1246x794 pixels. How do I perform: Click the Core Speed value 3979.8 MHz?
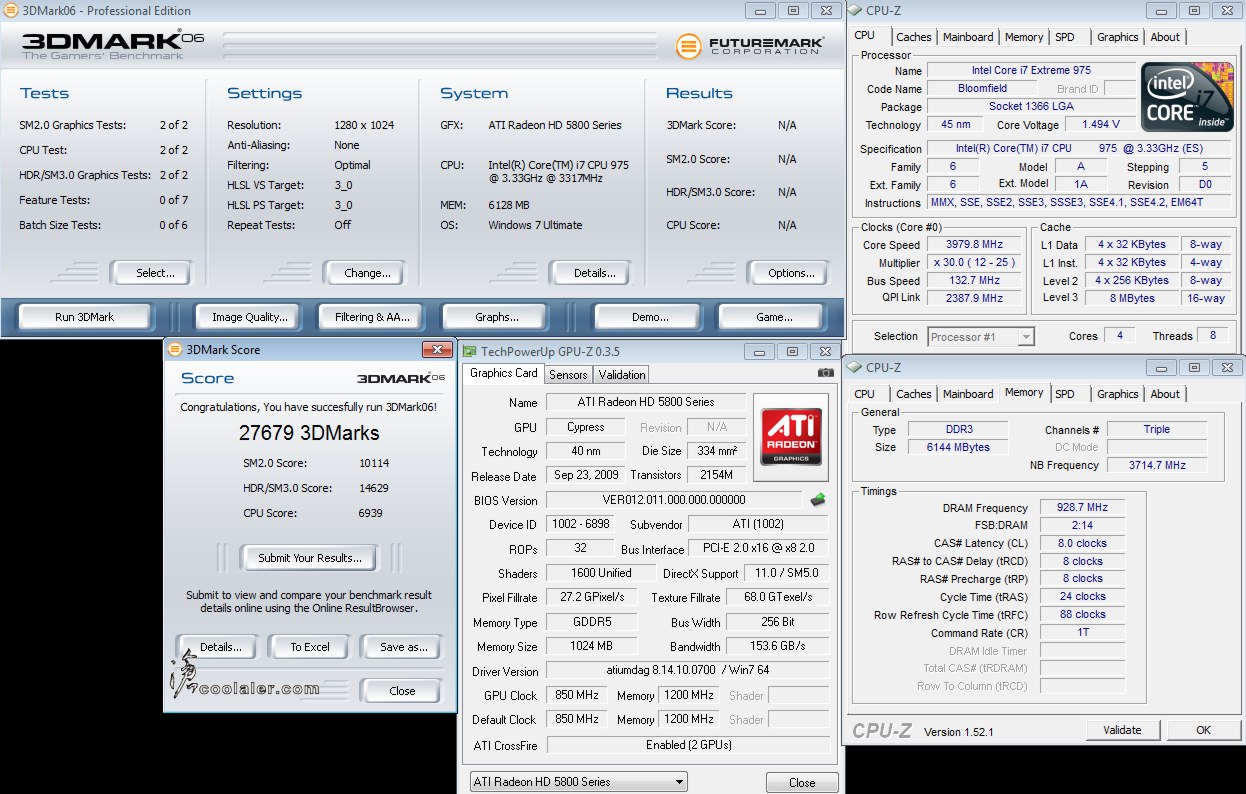click(x=974, y=244)
